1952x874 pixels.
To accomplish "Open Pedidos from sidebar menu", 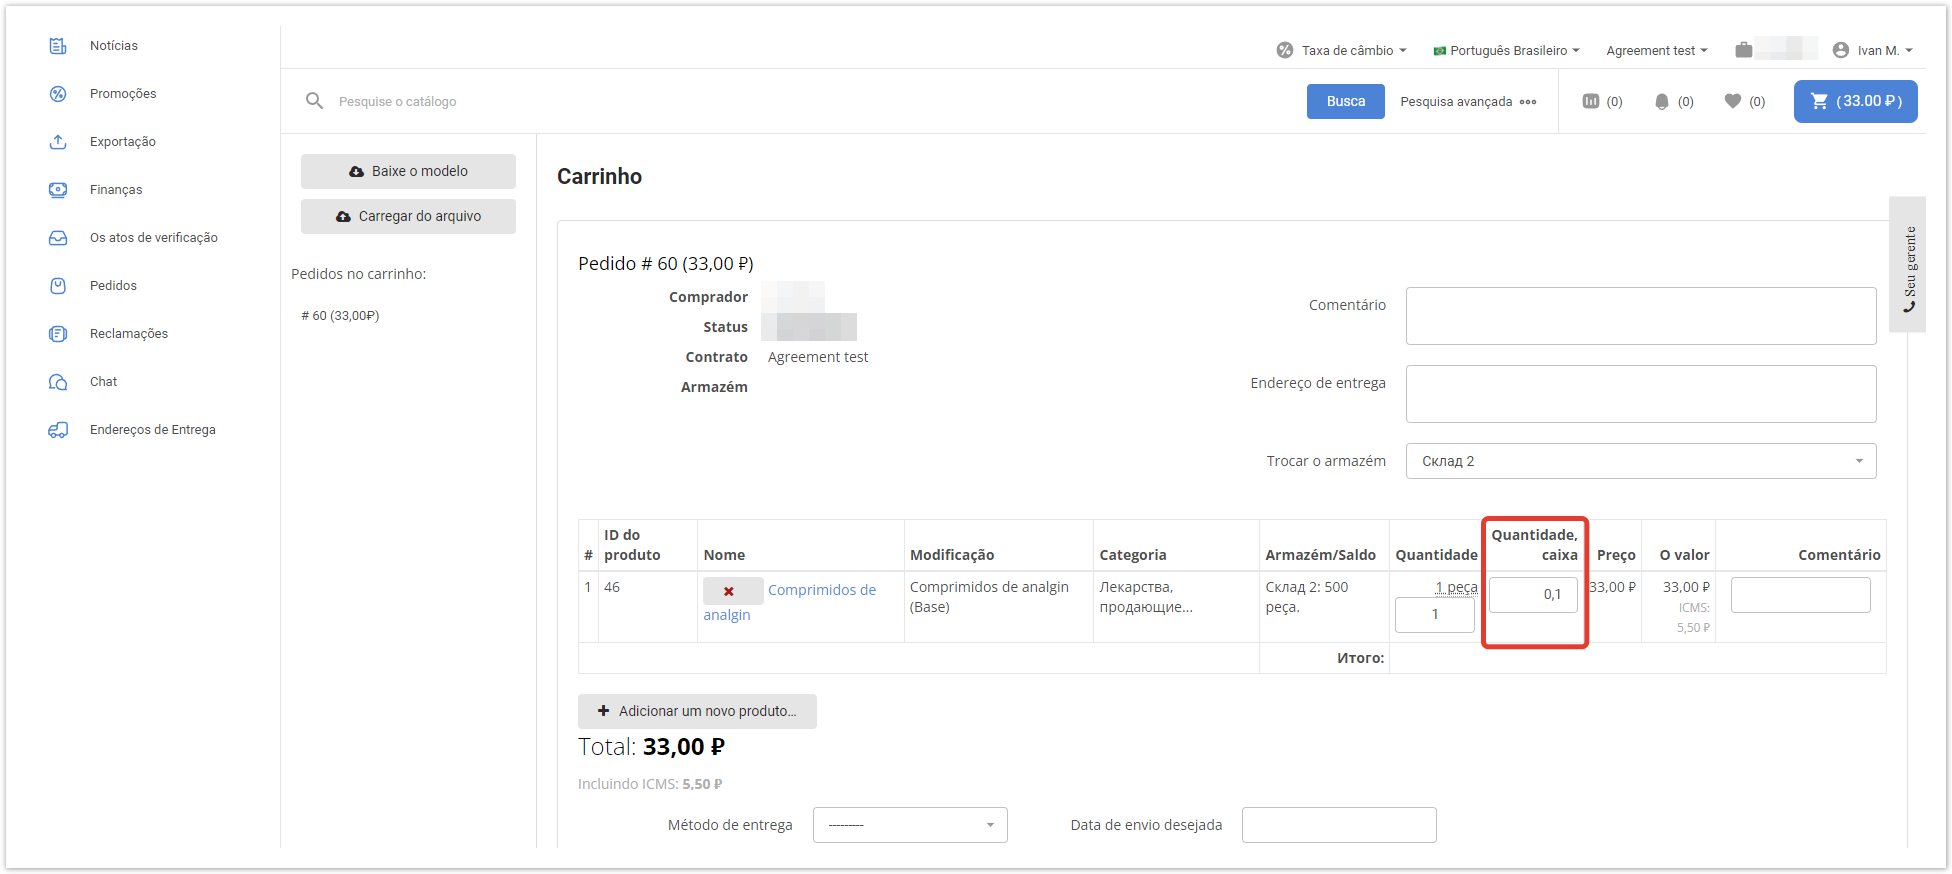I will coord(113,286).
